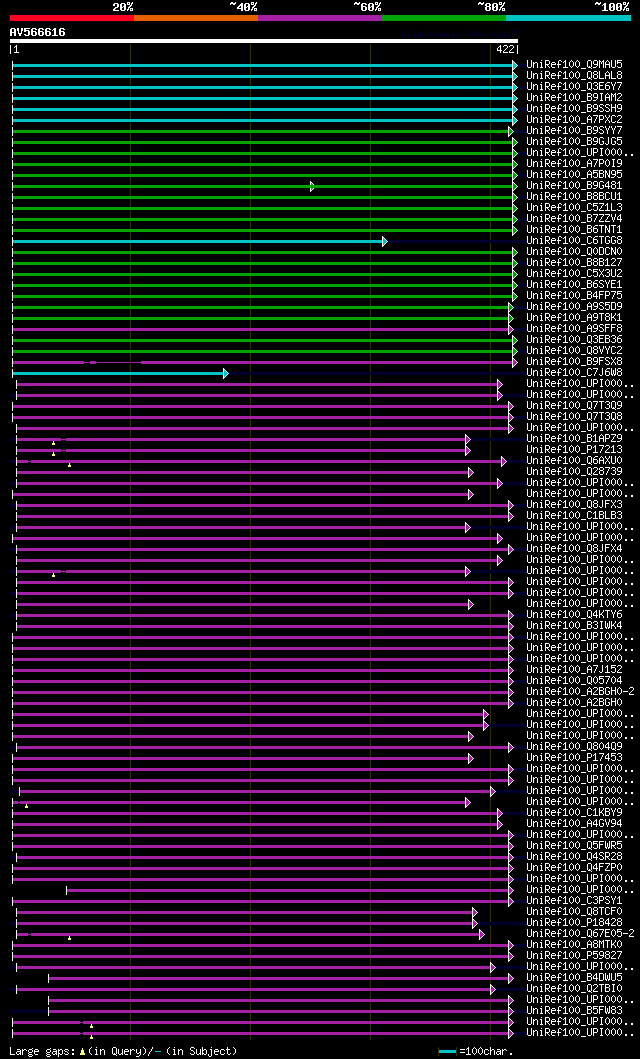Select the UniRef100_B7ZZV4 label
The image size is (640, 1059).
coord(575,219)
